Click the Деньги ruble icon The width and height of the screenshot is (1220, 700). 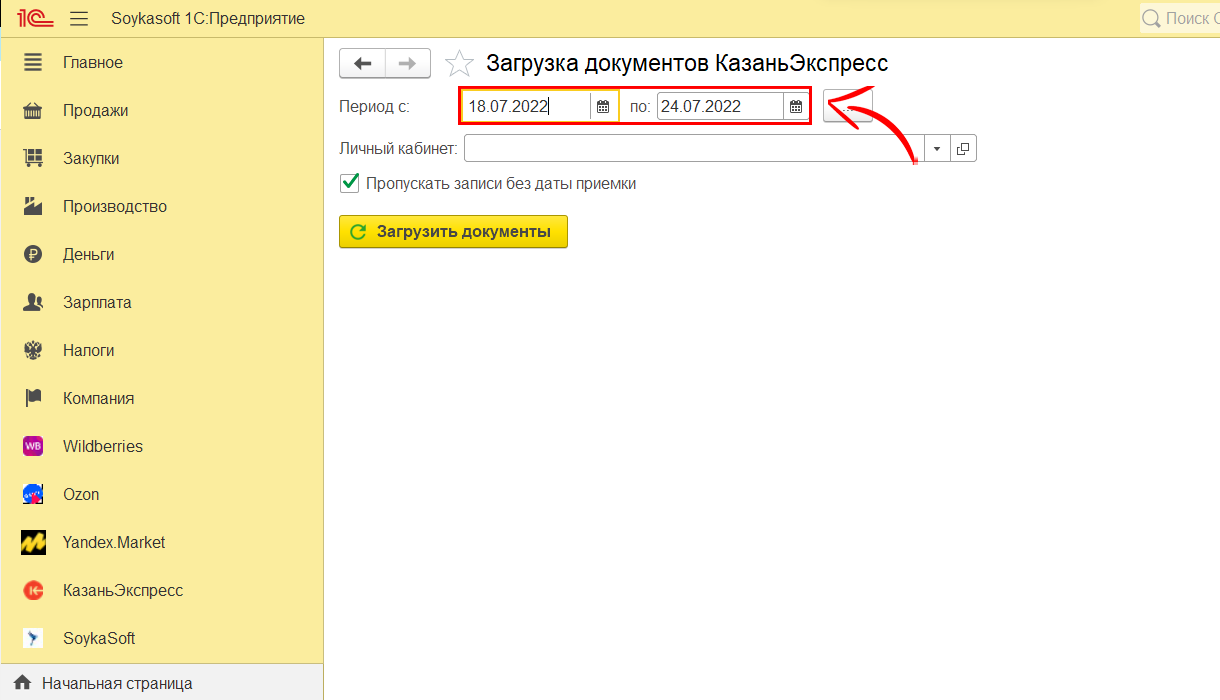(x=33, y=255)
